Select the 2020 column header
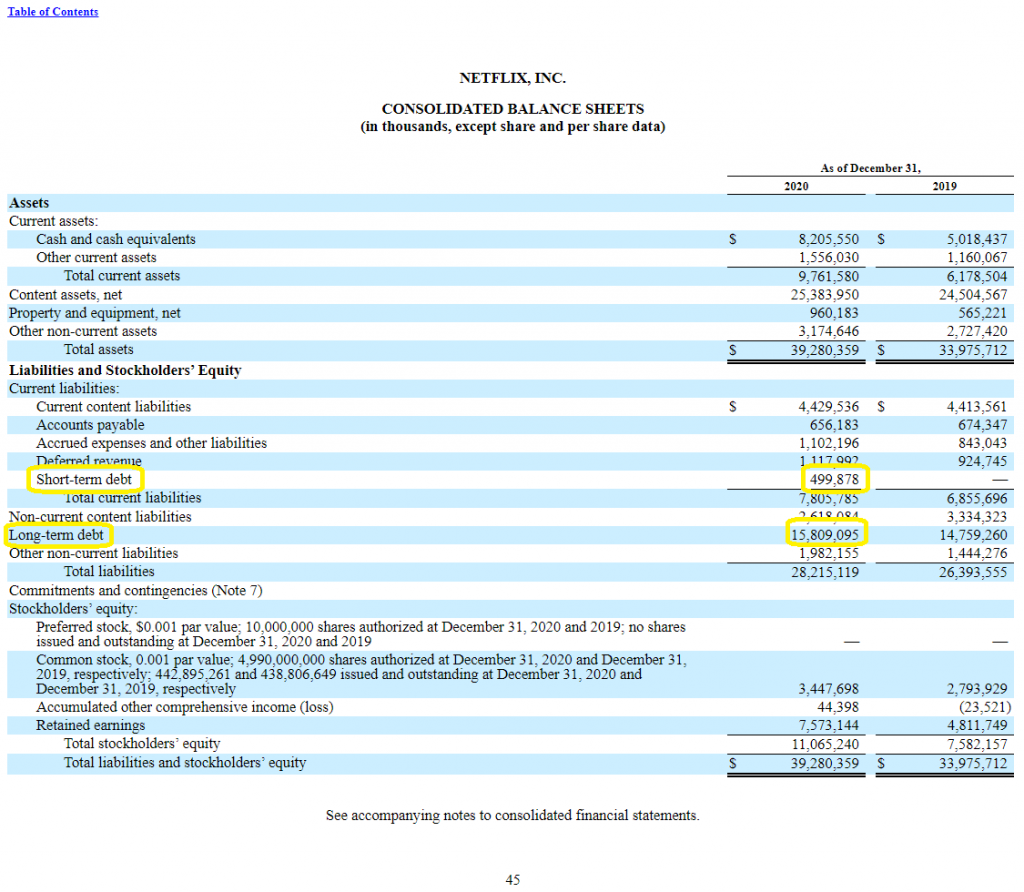 click(x=796, y=187)
